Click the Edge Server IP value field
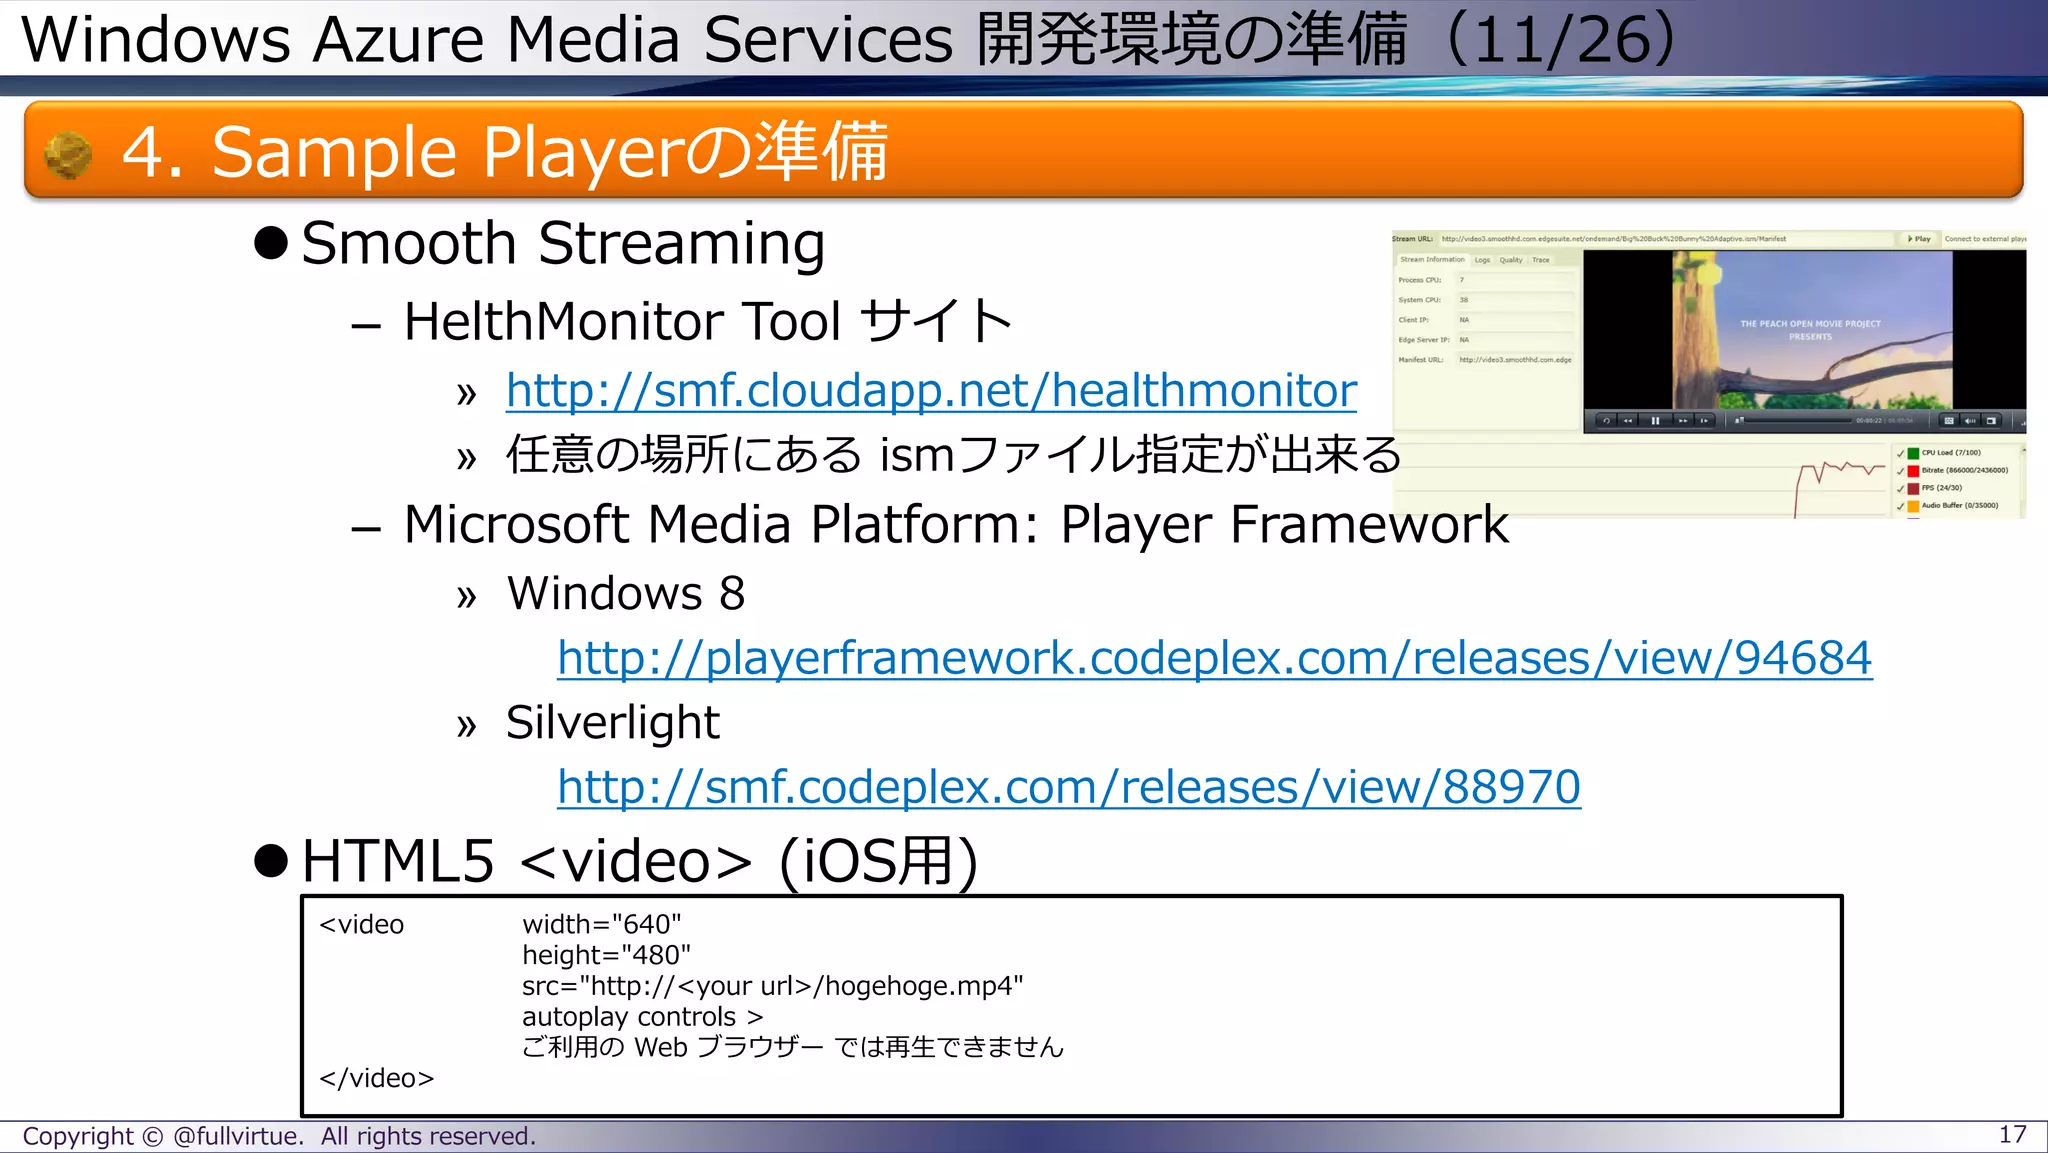This screenshot has width=2048, height=1153. pos(1515,340)
